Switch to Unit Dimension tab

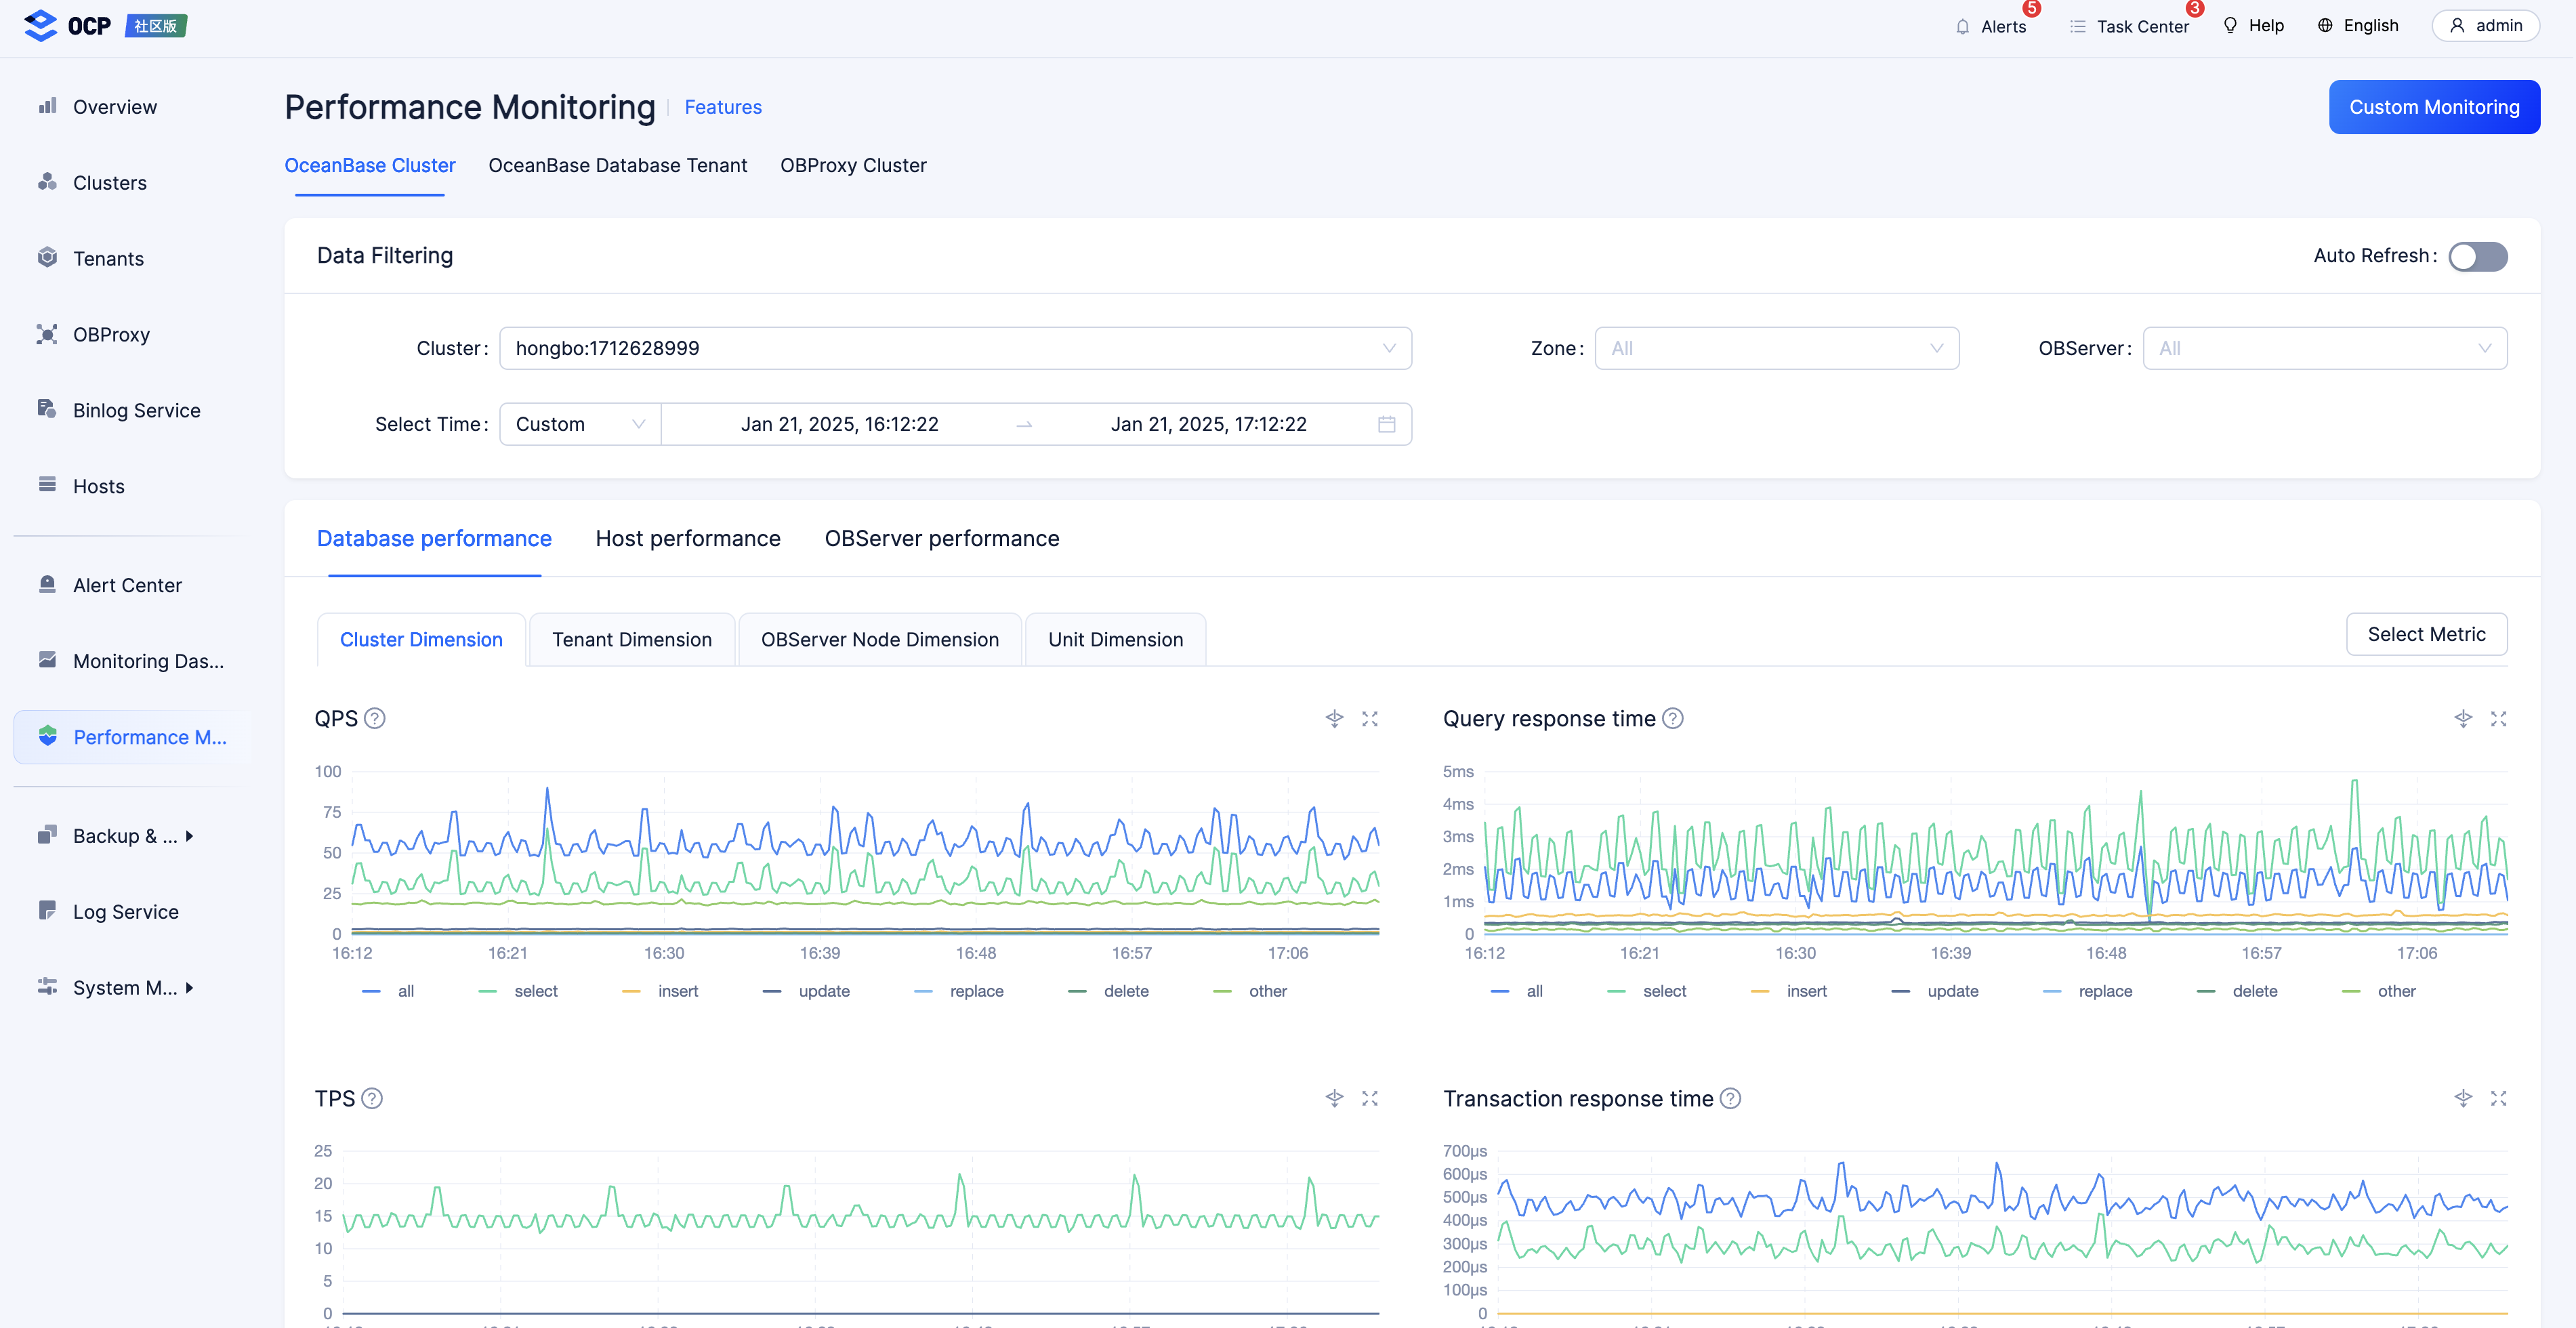point(1115,640)
